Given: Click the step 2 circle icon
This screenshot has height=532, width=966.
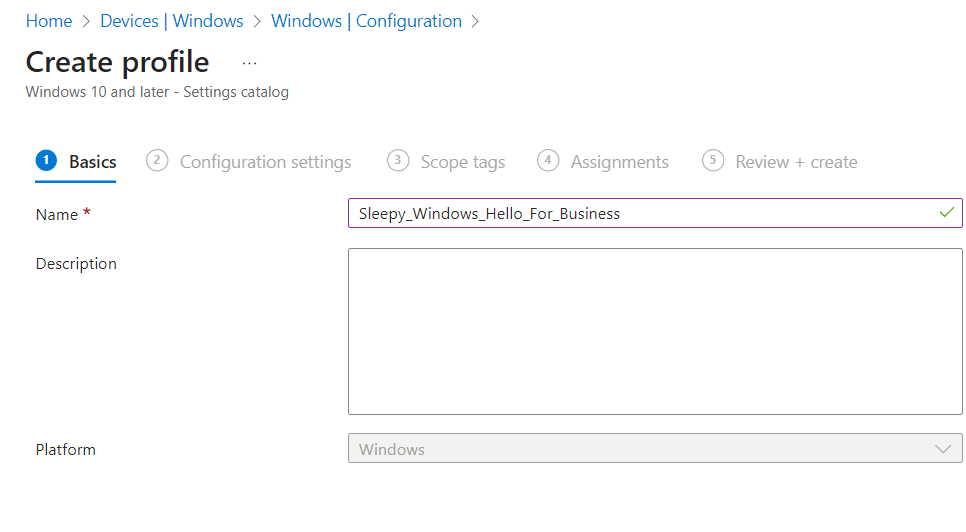Looking at the screenshot, I should tap(157, 160).
